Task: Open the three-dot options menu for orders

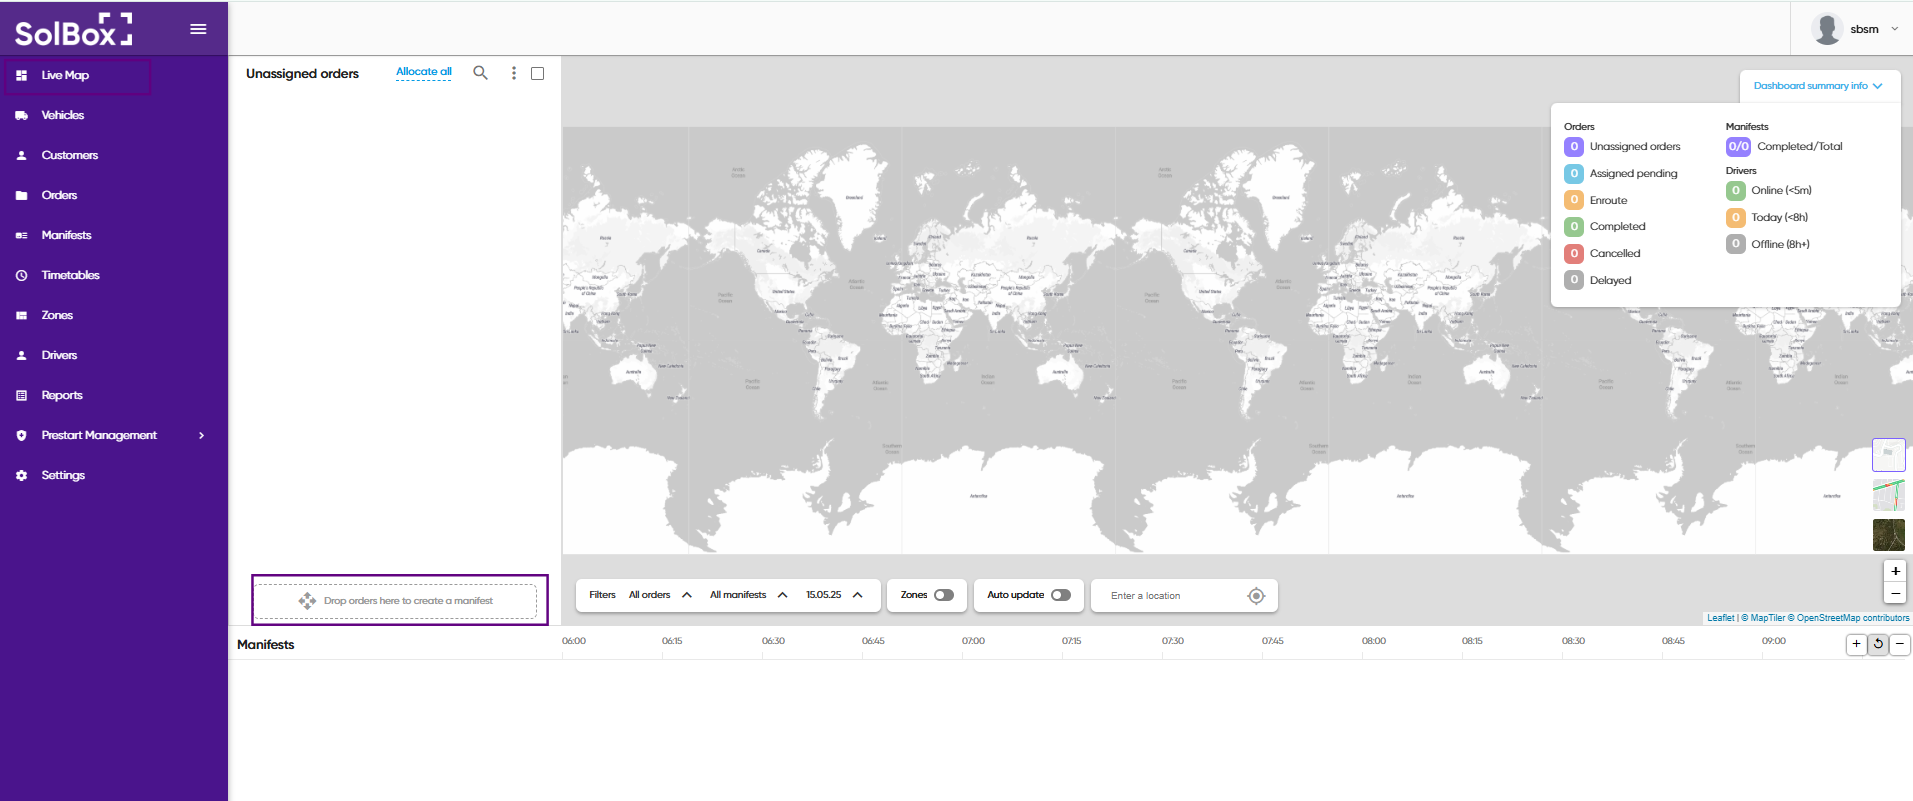Action: click(514, 73)
